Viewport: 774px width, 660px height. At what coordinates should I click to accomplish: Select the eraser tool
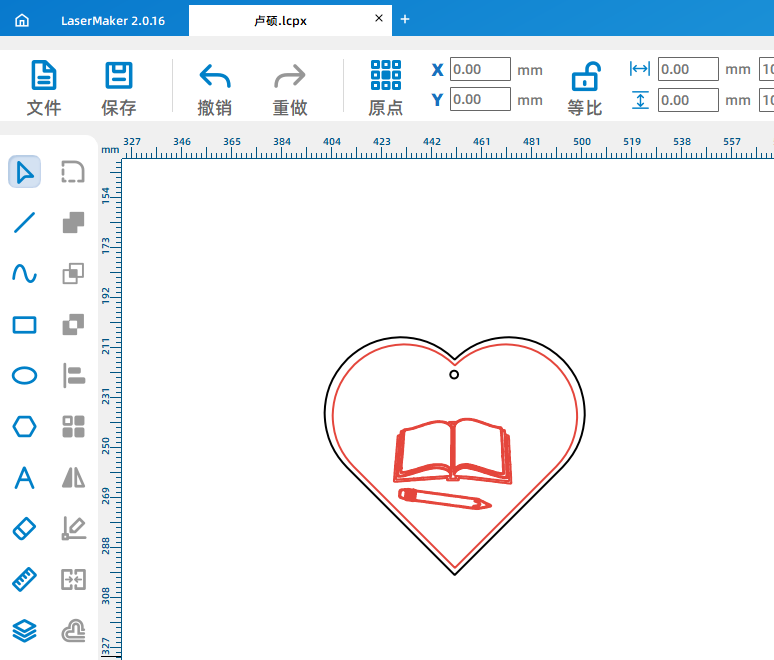(x=25, y=529)
